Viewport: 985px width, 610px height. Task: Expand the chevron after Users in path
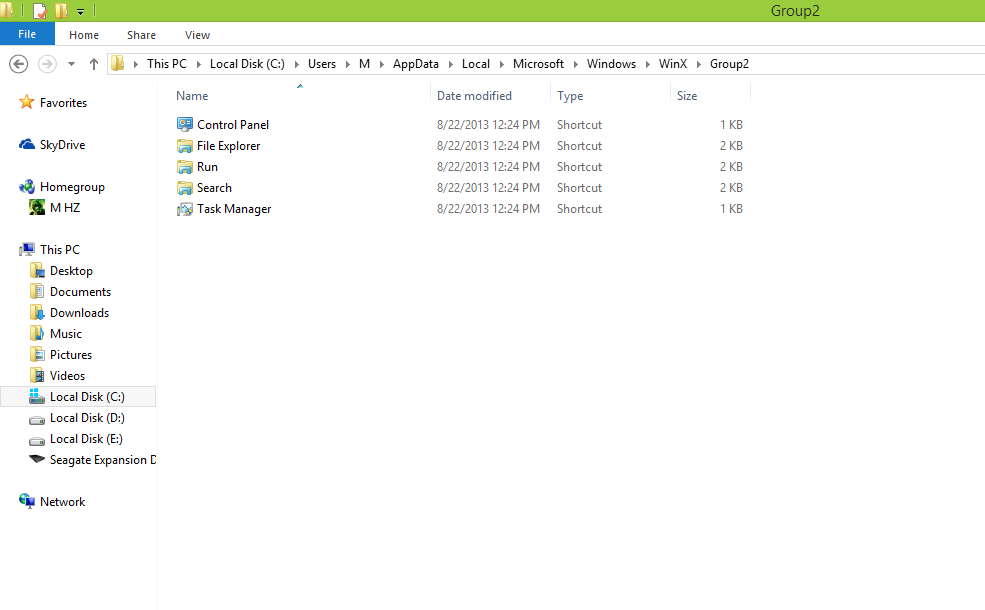(x=347, y=64)
